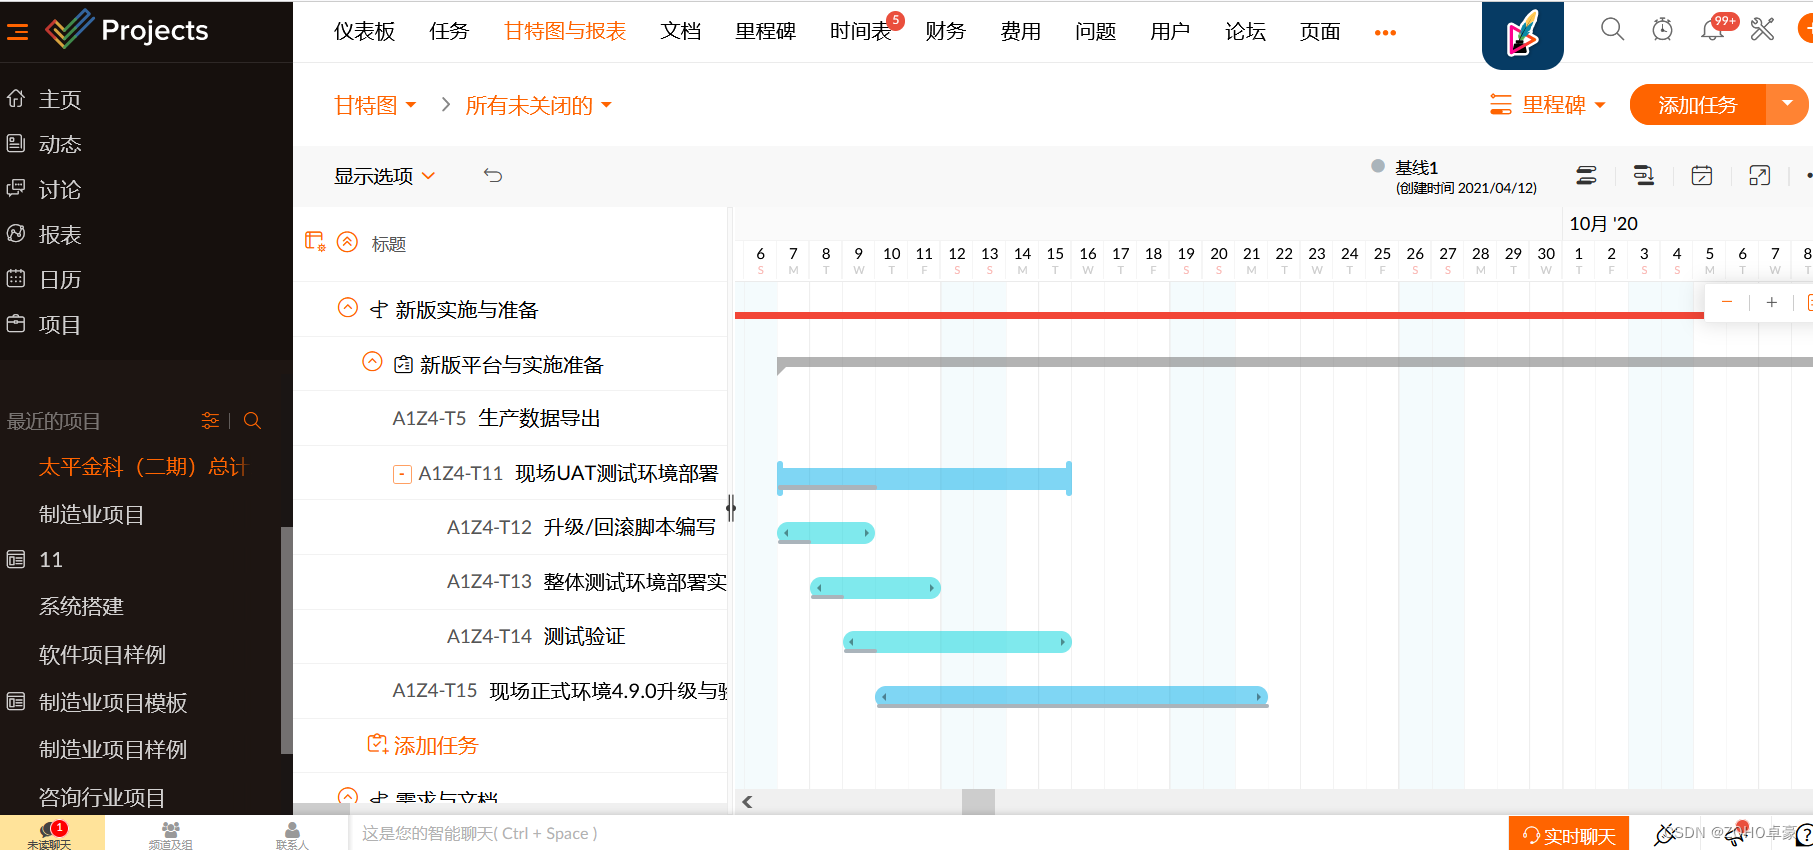Click the pen app logo badge

click(x=1522, y=34)
